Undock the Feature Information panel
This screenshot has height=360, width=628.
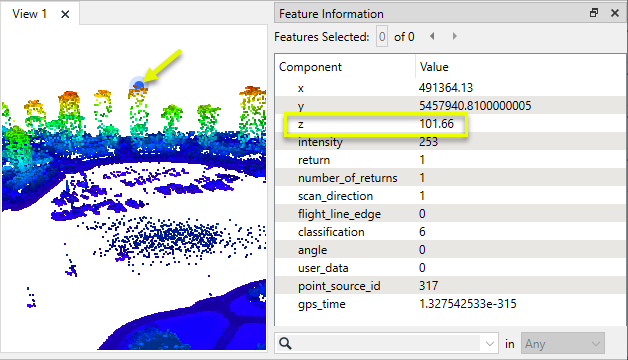[594, 13]
